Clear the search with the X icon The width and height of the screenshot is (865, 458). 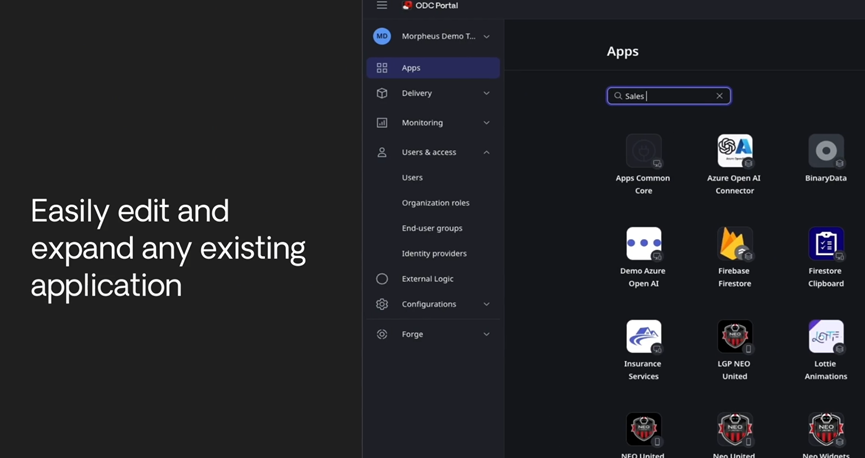click(719, 96)
